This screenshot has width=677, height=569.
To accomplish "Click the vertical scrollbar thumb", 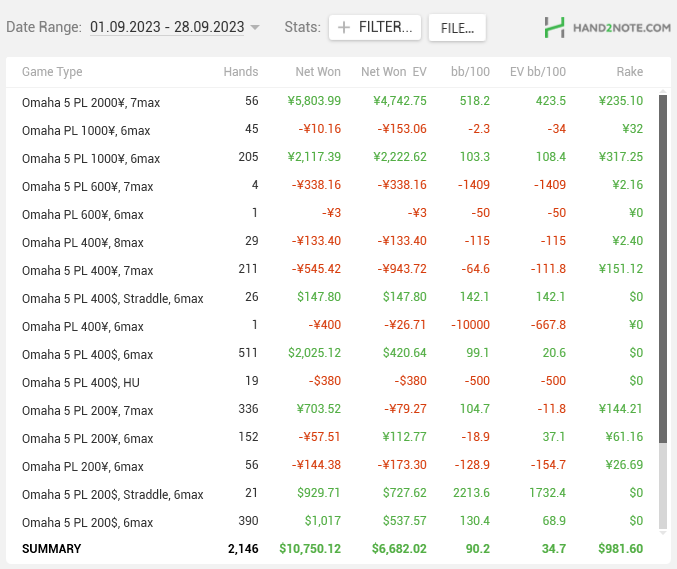I will pyautogui.click(x=663, y=269).
